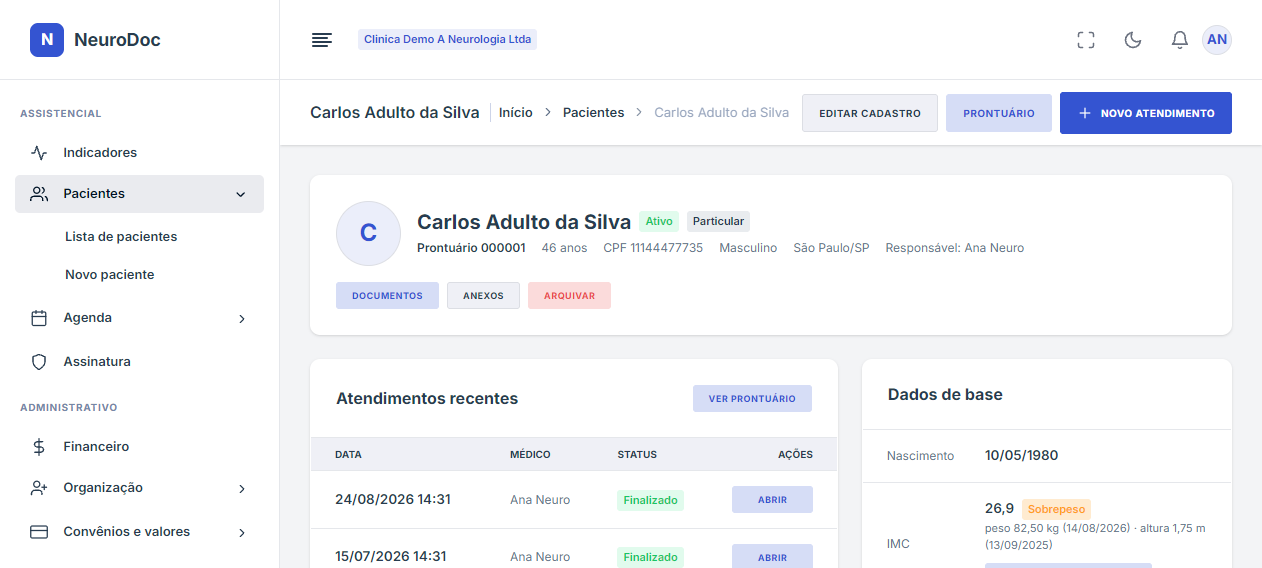
Task: Collapse the Pacientes submenu chevron
Action: 240,194
